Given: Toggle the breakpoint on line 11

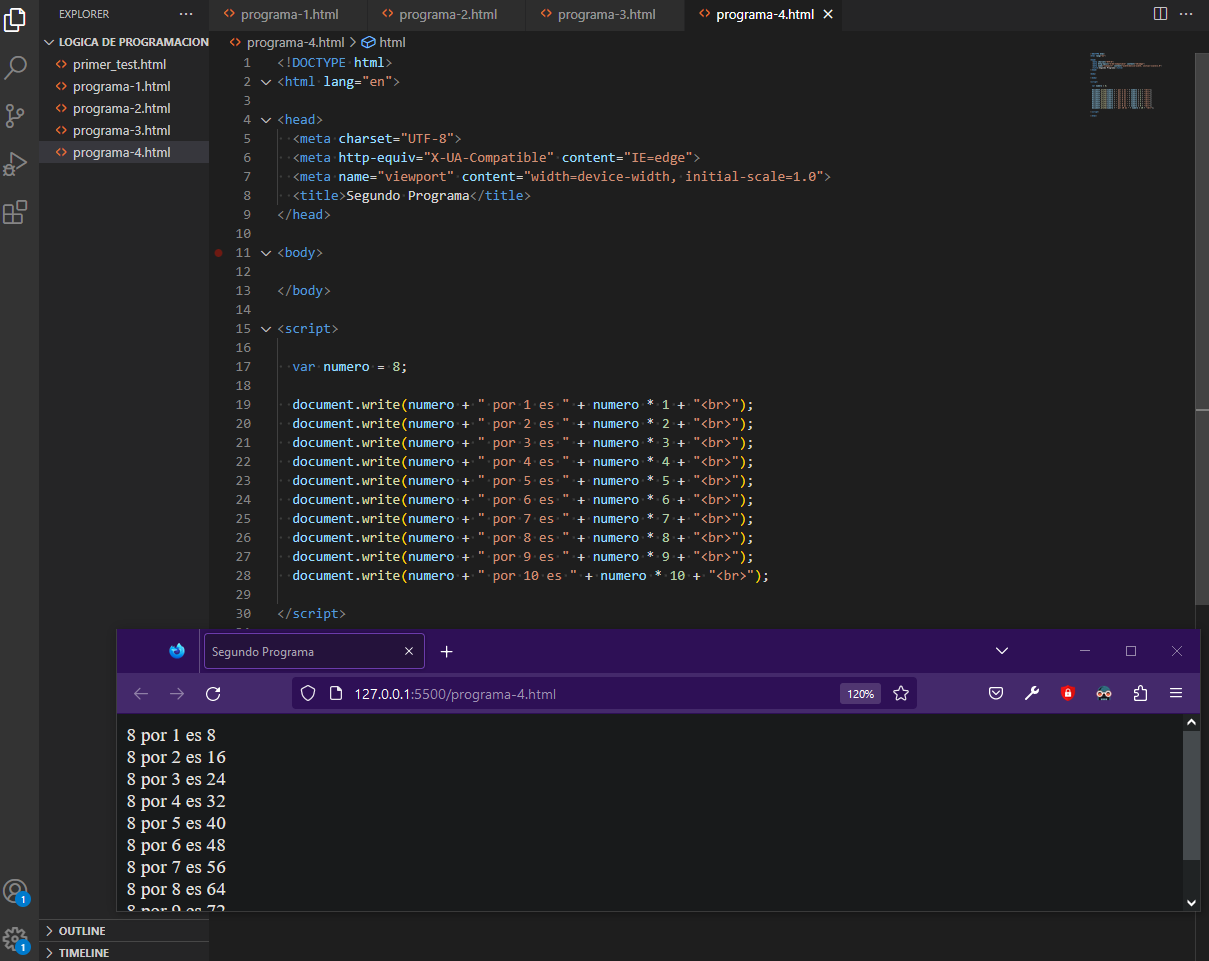Looking at the screenshot, I should pos(218,253).
